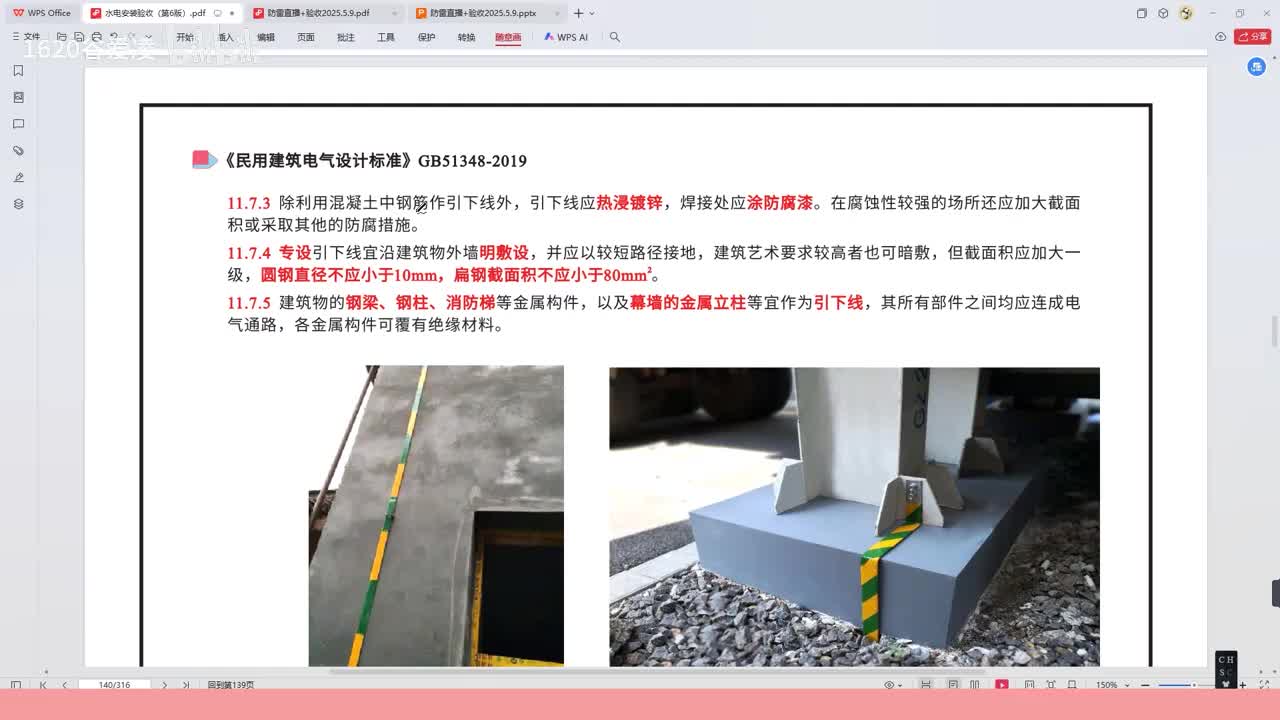Switch to the 保护 ribbon tab
1280x720 pixels.
tap(426, 37)
